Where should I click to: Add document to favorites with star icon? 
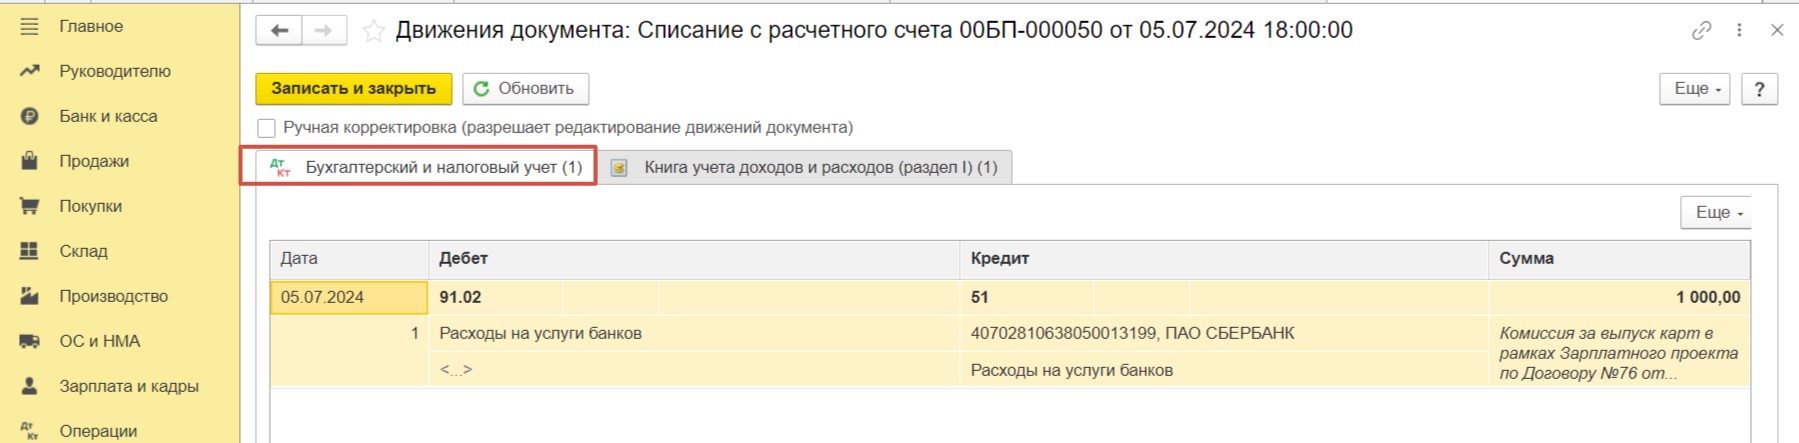coord(373,31)
